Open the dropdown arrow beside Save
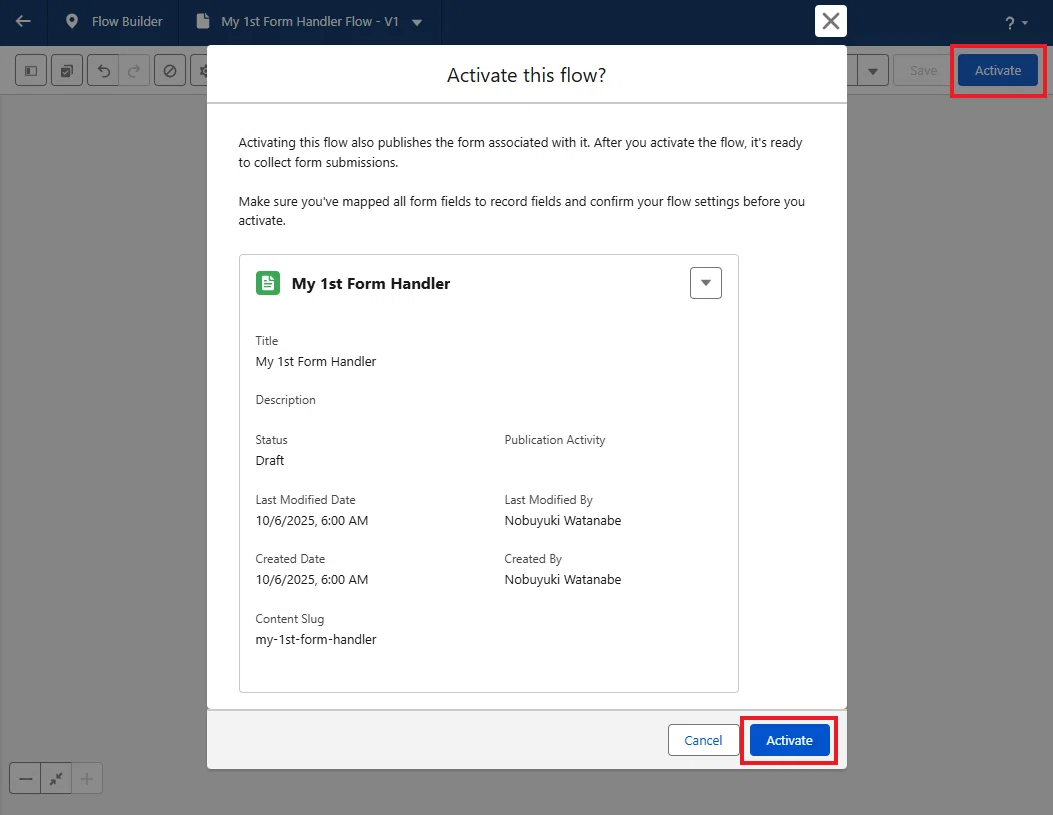Viewport: 1053px width, 815px height. pyautogui.click(x=872, y=70)
